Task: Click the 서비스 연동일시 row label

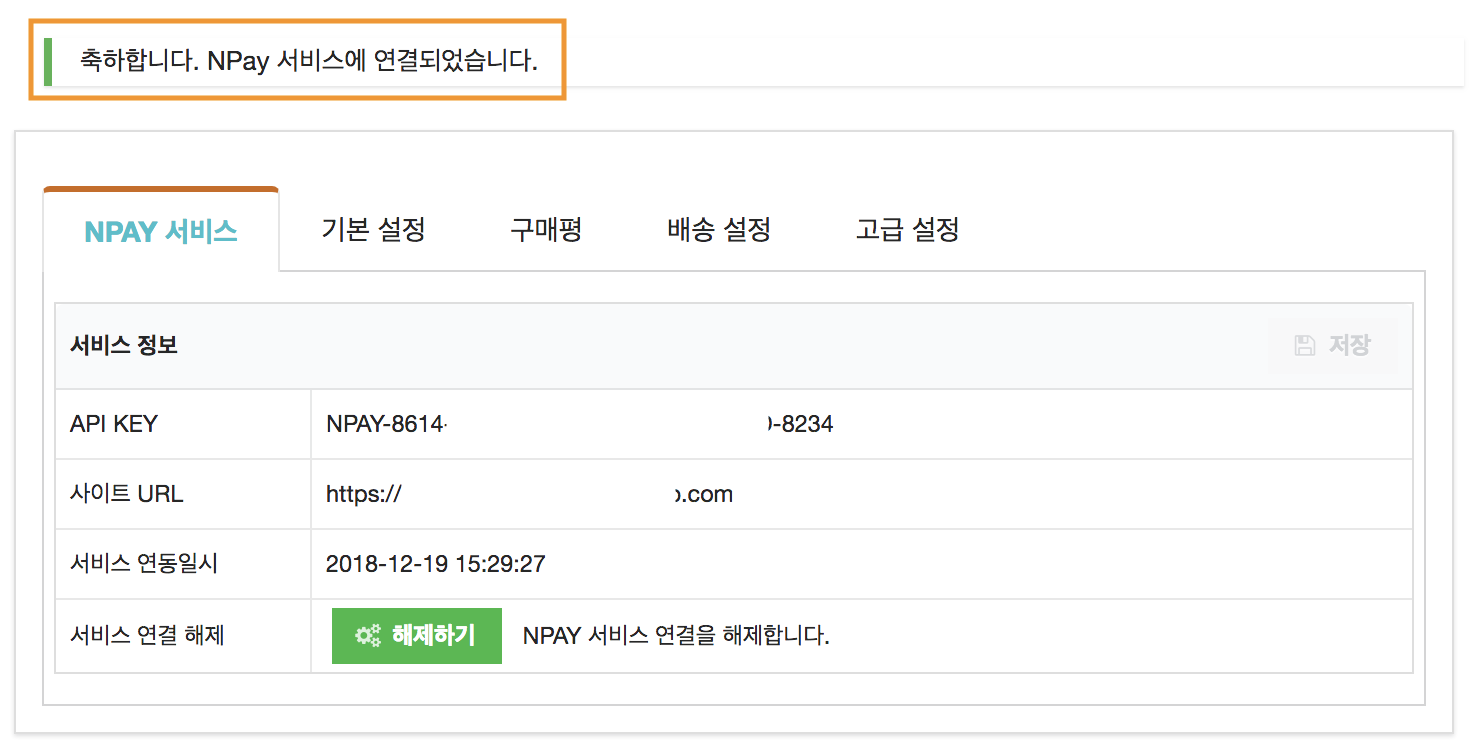Action: [x=144, y=564]
